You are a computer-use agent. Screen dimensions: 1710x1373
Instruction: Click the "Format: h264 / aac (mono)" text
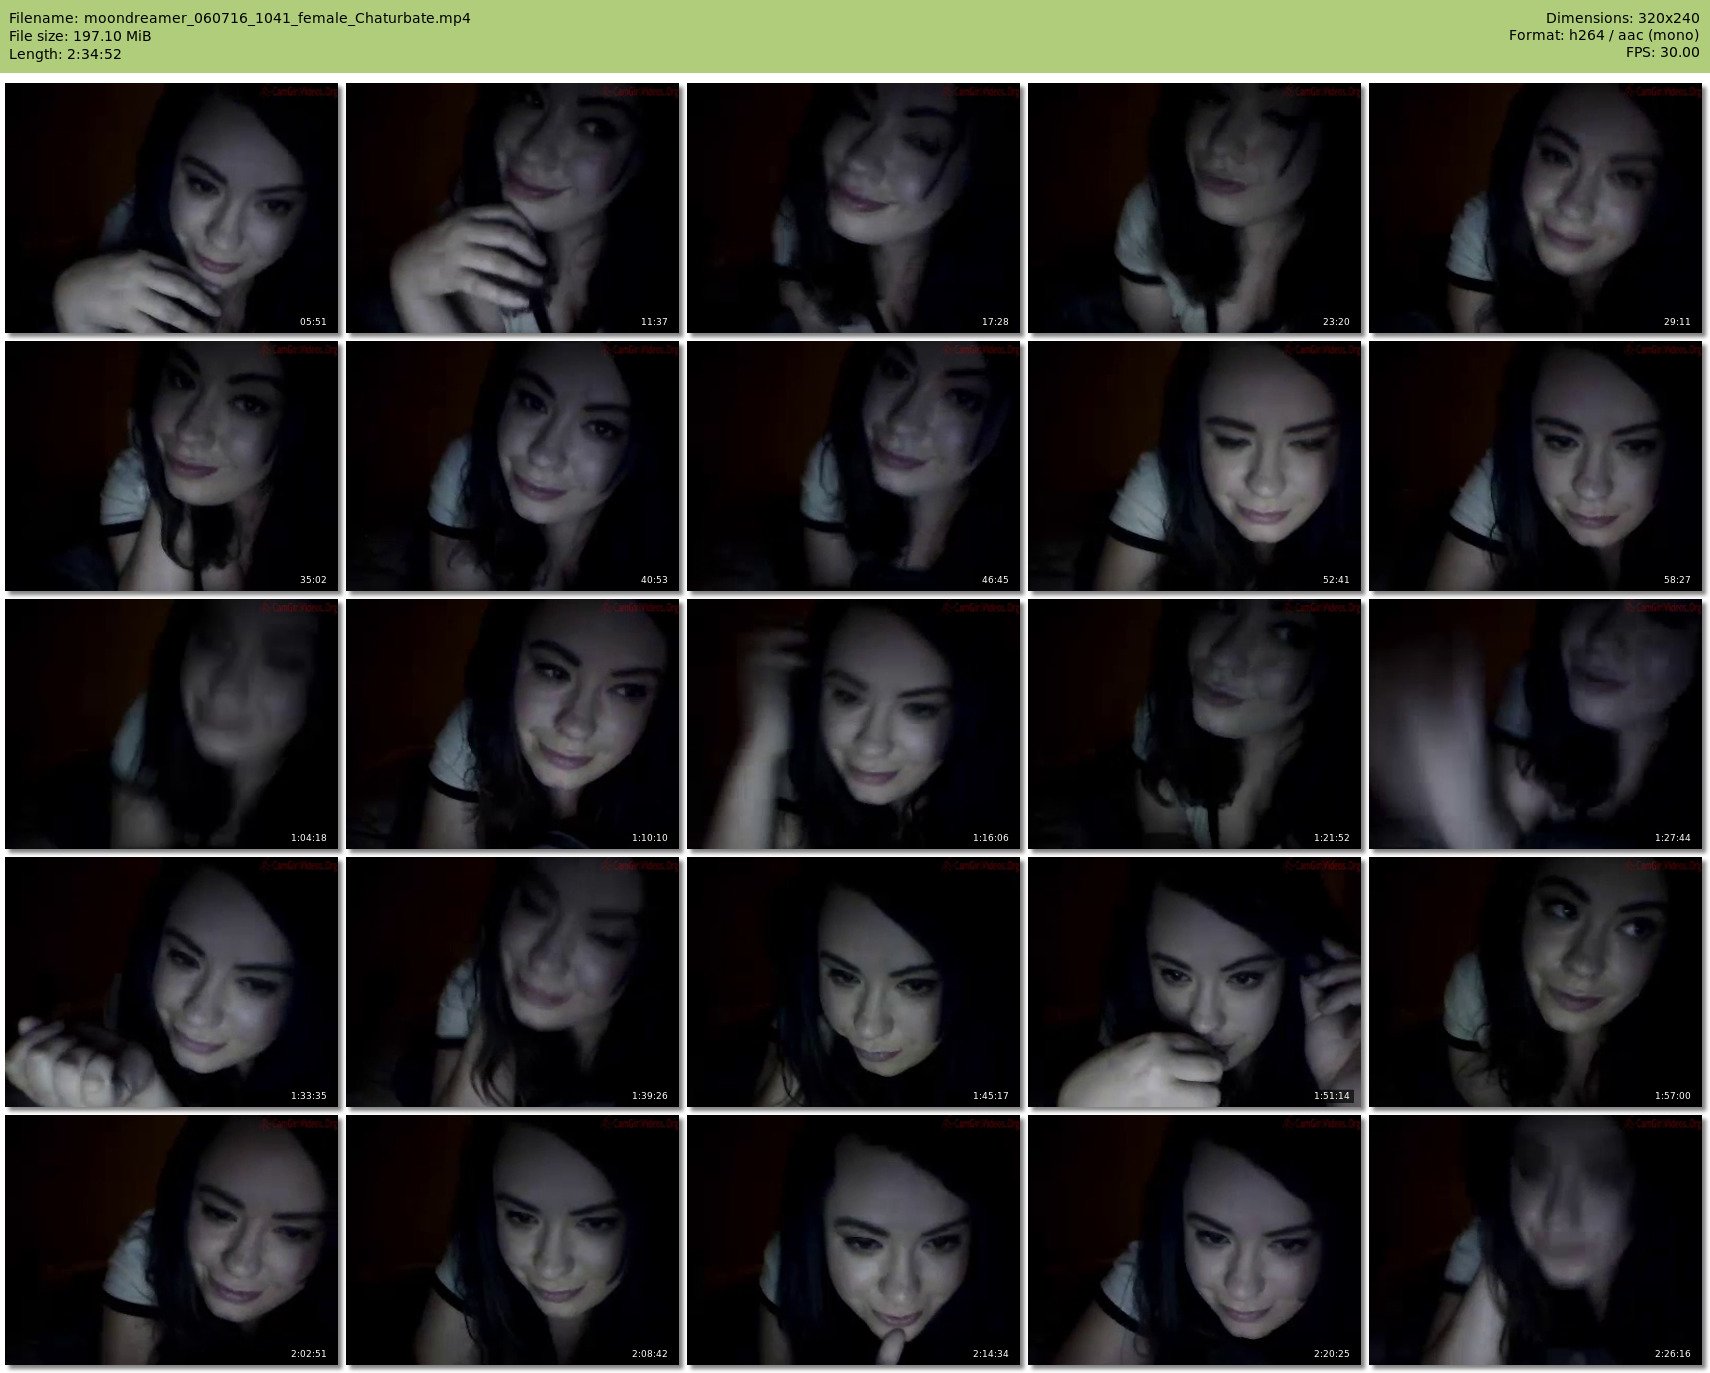(1604, 36)
